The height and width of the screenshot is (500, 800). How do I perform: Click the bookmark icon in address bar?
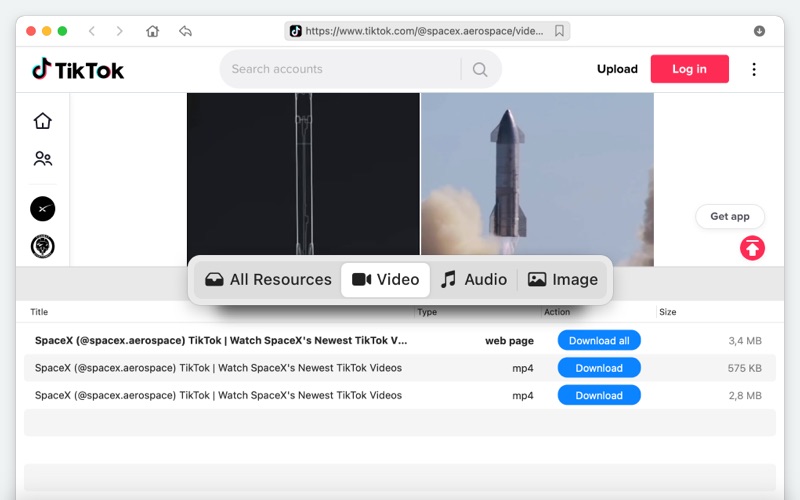560,31
